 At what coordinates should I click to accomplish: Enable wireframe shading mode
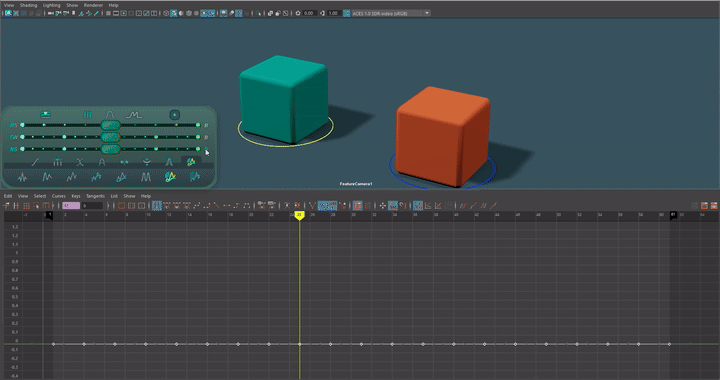tap(166, 13)
